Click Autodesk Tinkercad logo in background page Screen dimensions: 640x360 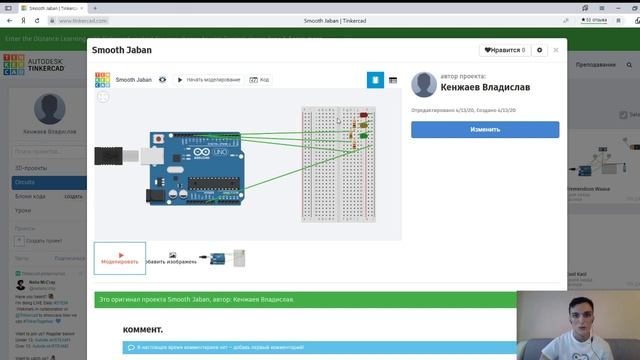click(34, 65)
